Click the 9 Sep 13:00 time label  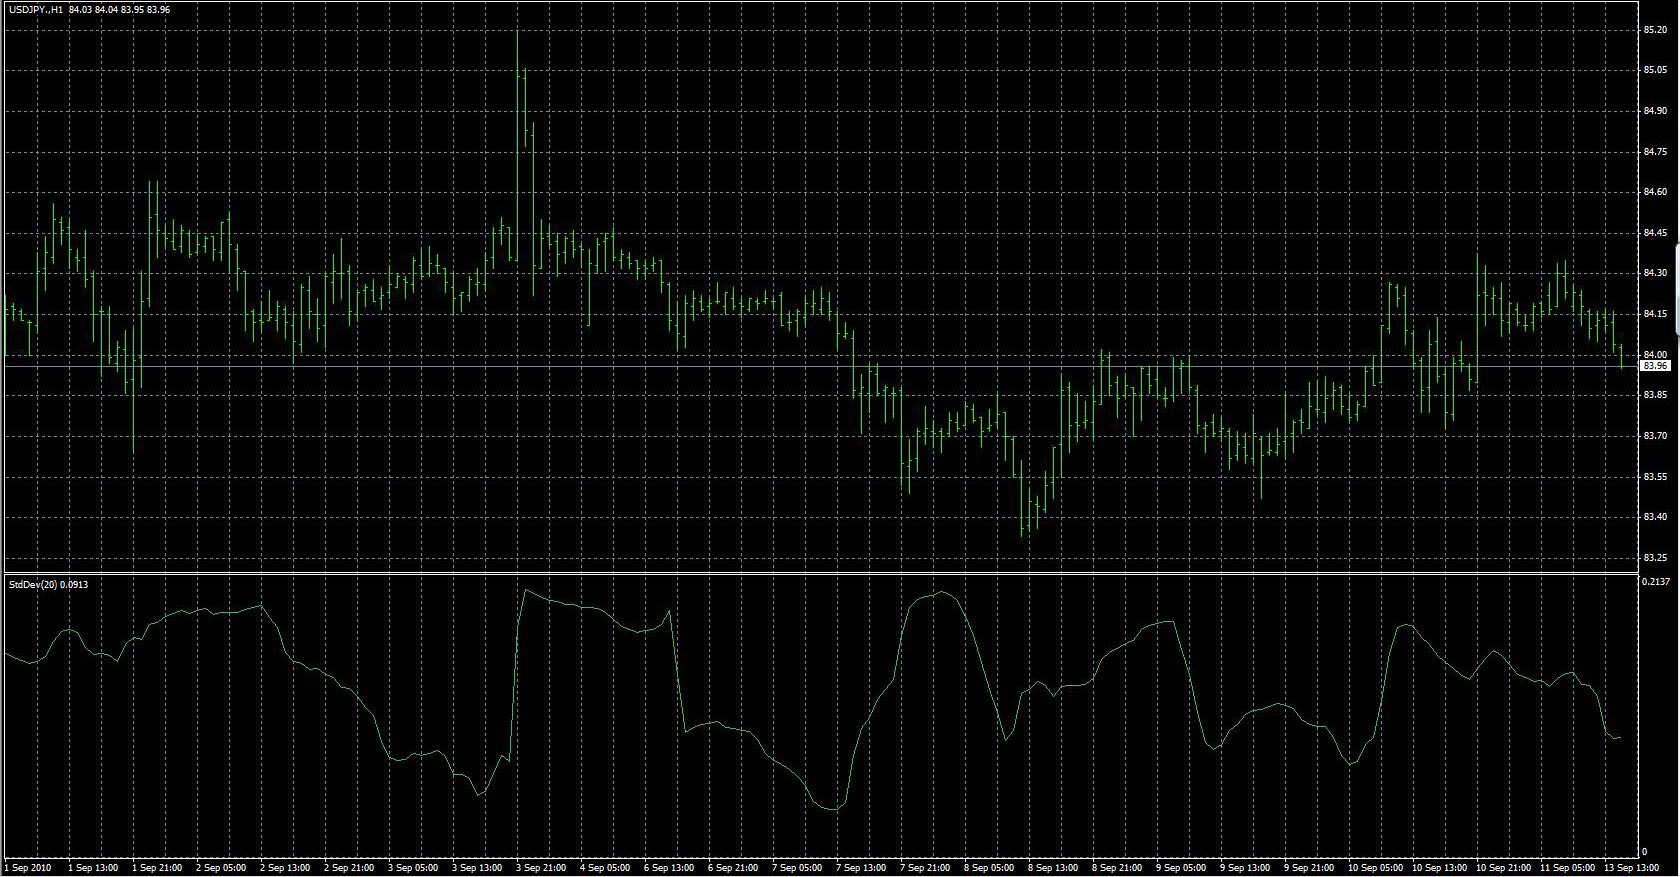pyautogui.click(x=1245, y=868)
